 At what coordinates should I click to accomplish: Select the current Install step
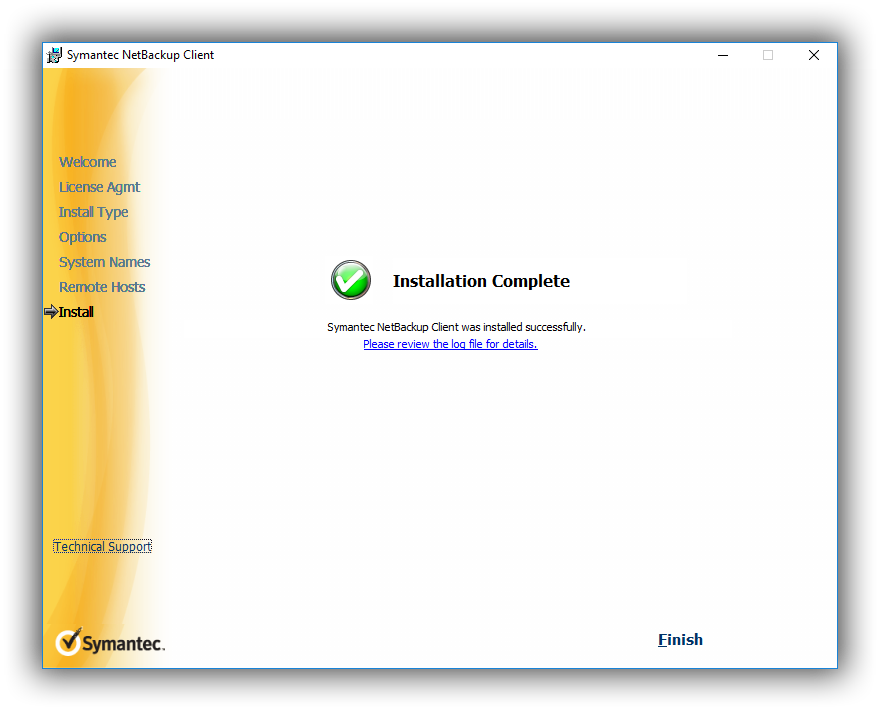76,312
